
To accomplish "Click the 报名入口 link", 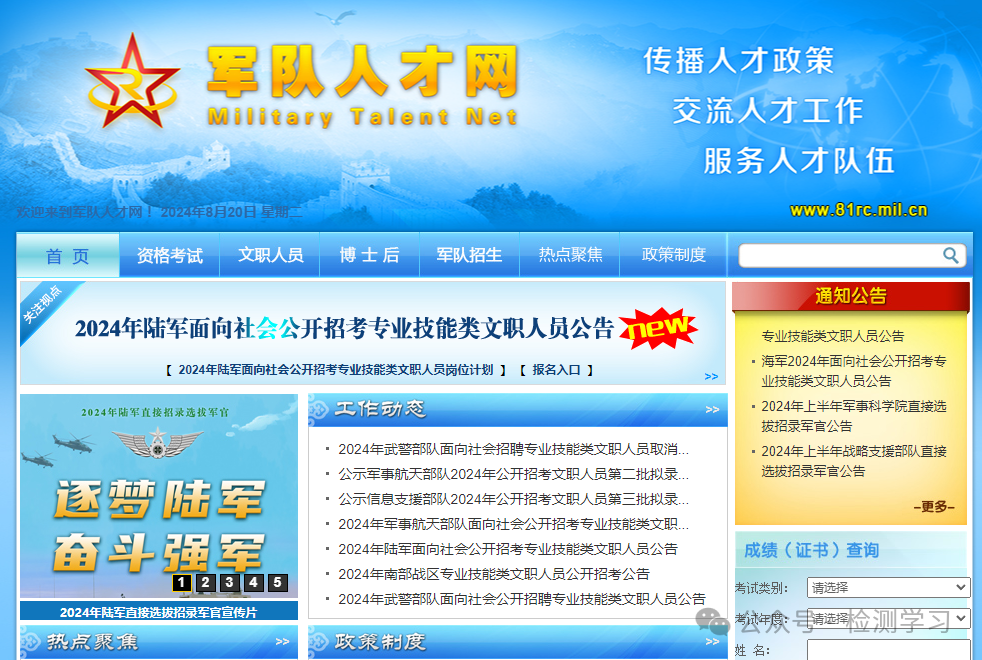I will 556,370.
